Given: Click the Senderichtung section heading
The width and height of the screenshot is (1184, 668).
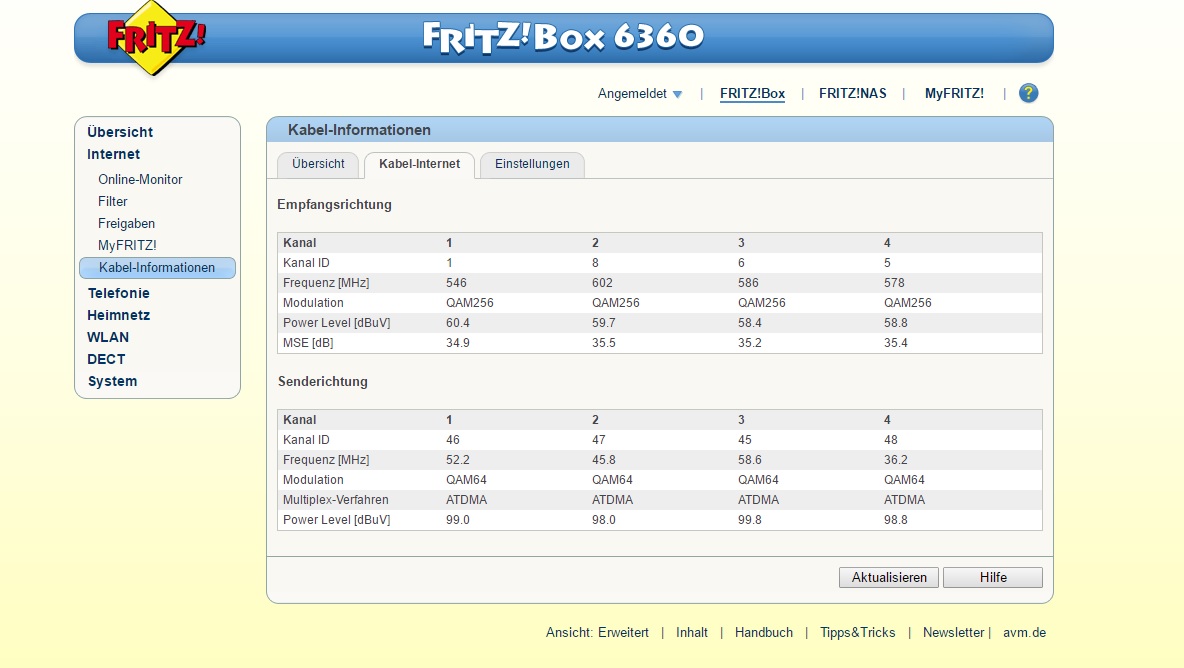Looking at the screenshot, I should 322,381.
